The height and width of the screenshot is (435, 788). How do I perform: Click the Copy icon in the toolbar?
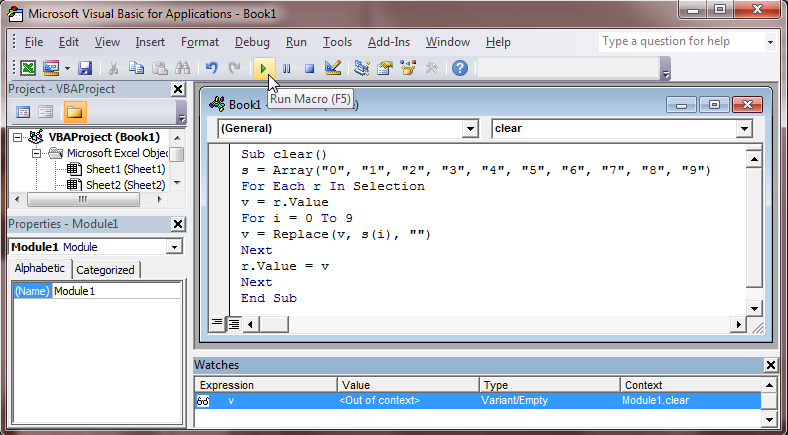coord(136,68)
